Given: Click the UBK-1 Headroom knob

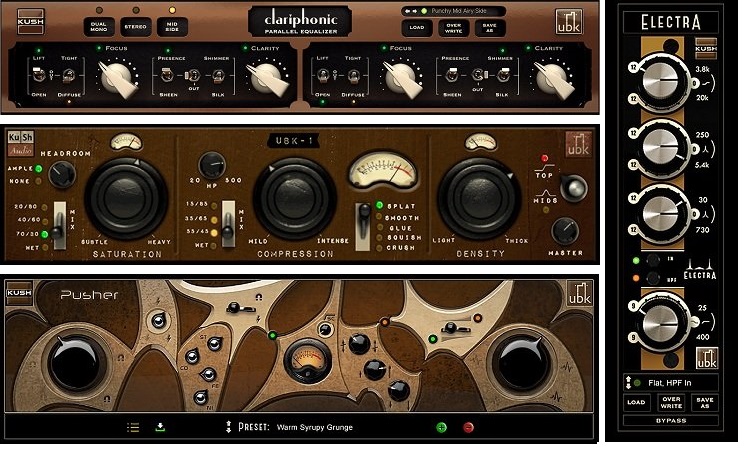Looking at the screenshot, I should (62, 174).
